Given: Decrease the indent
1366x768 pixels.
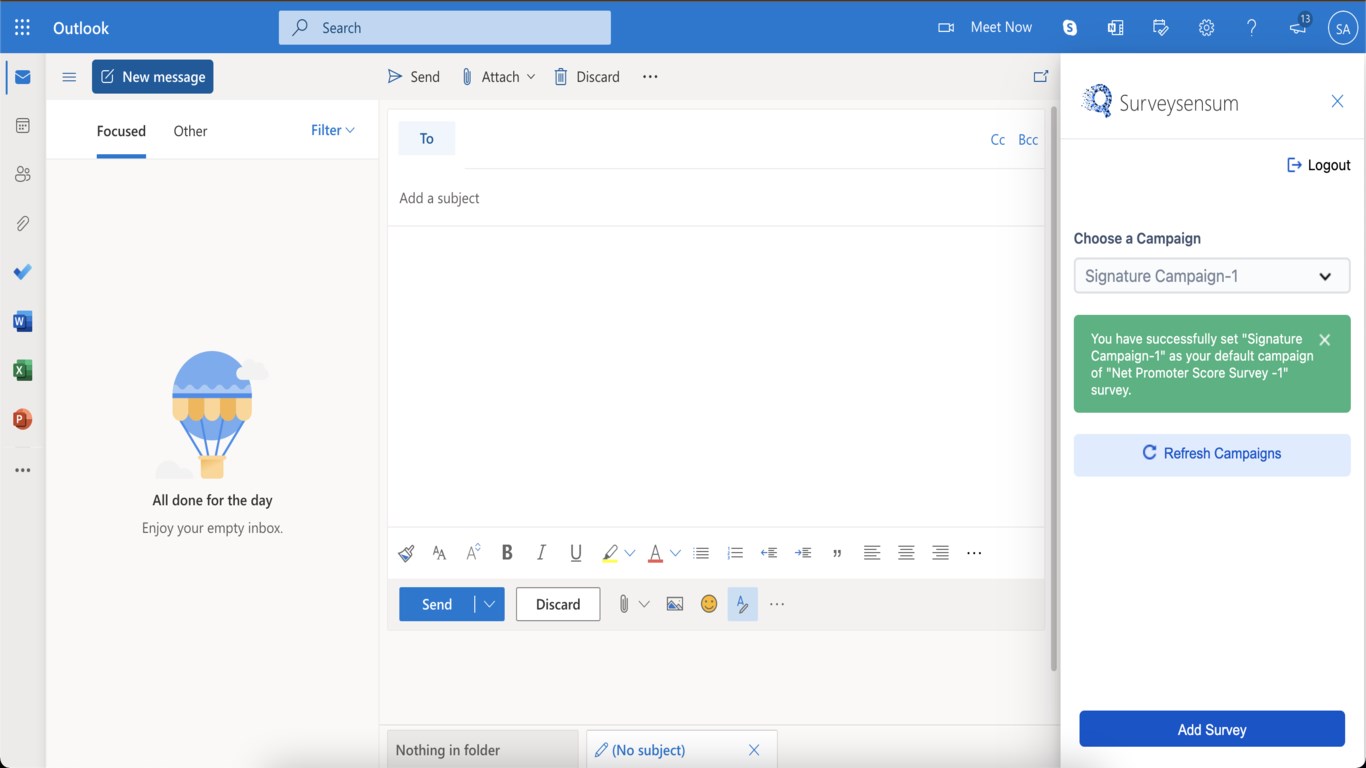Looking at the screenshot, I should tap(769, 553).
